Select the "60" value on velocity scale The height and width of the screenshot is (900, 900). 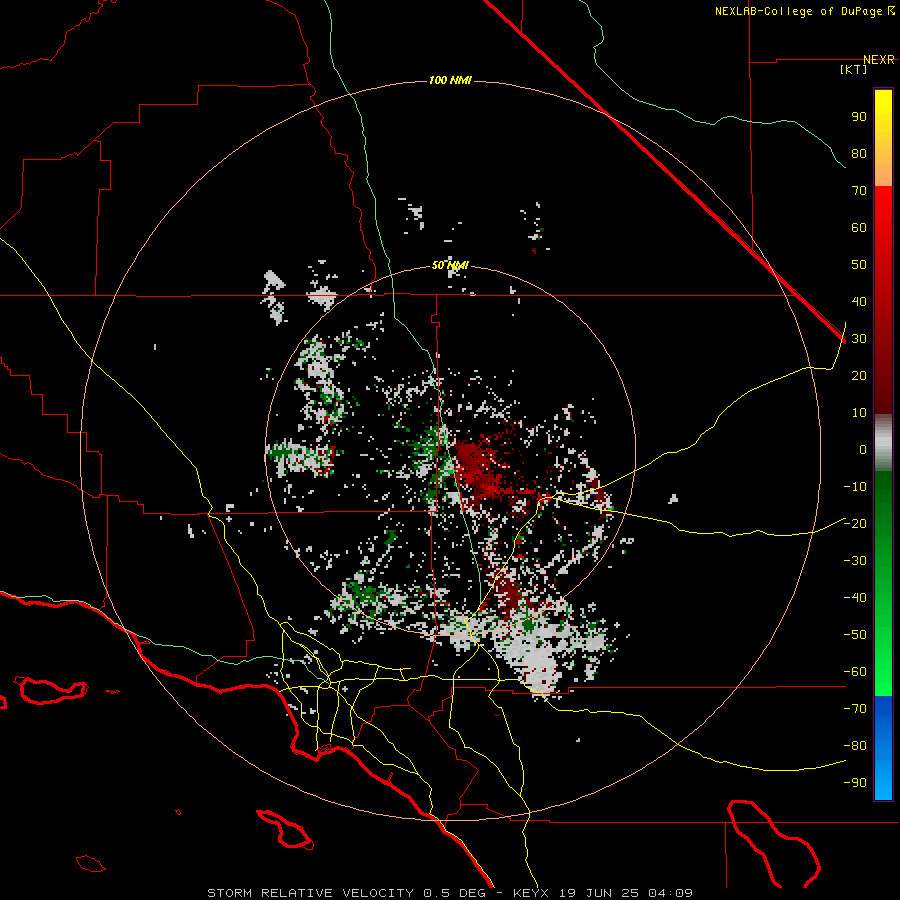[x=859, y=228]
